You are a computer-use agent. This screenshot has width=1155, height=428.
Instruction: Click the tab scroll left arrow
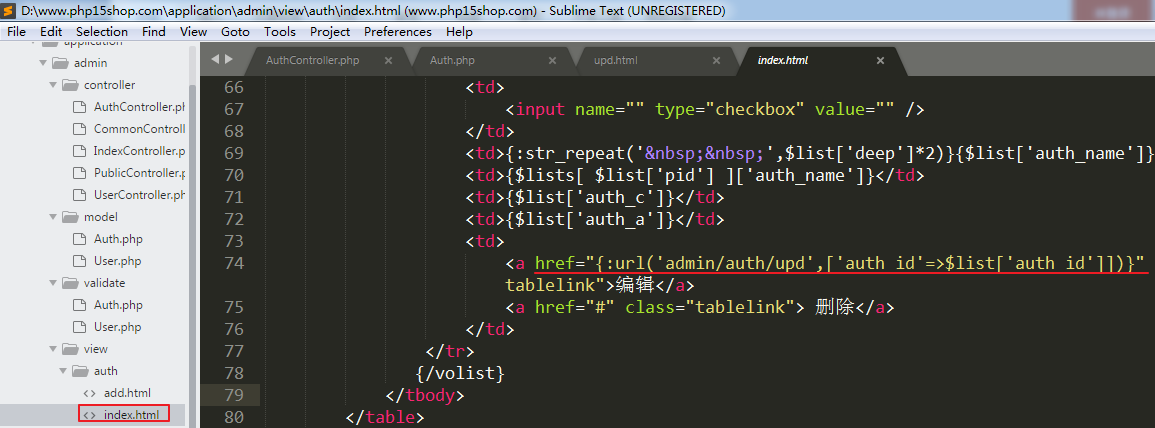pos(215,60)
